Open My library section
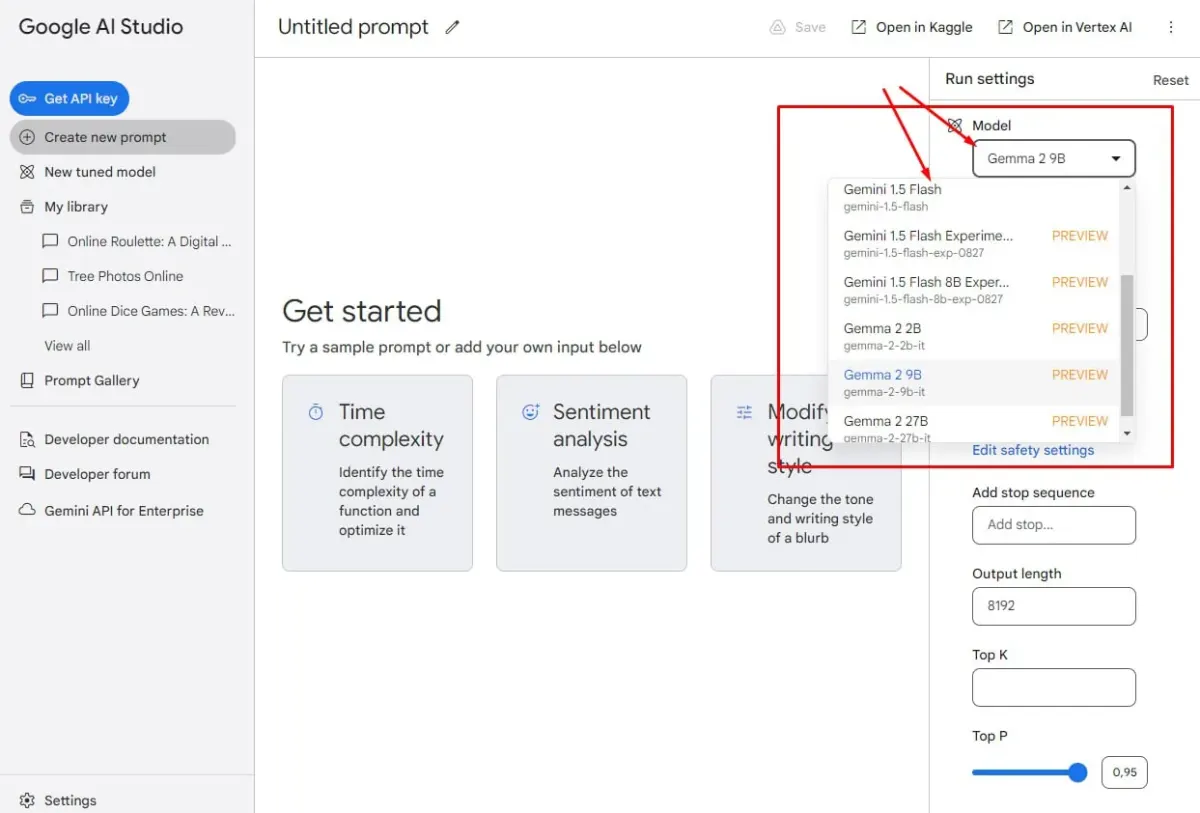 [76, 207]
